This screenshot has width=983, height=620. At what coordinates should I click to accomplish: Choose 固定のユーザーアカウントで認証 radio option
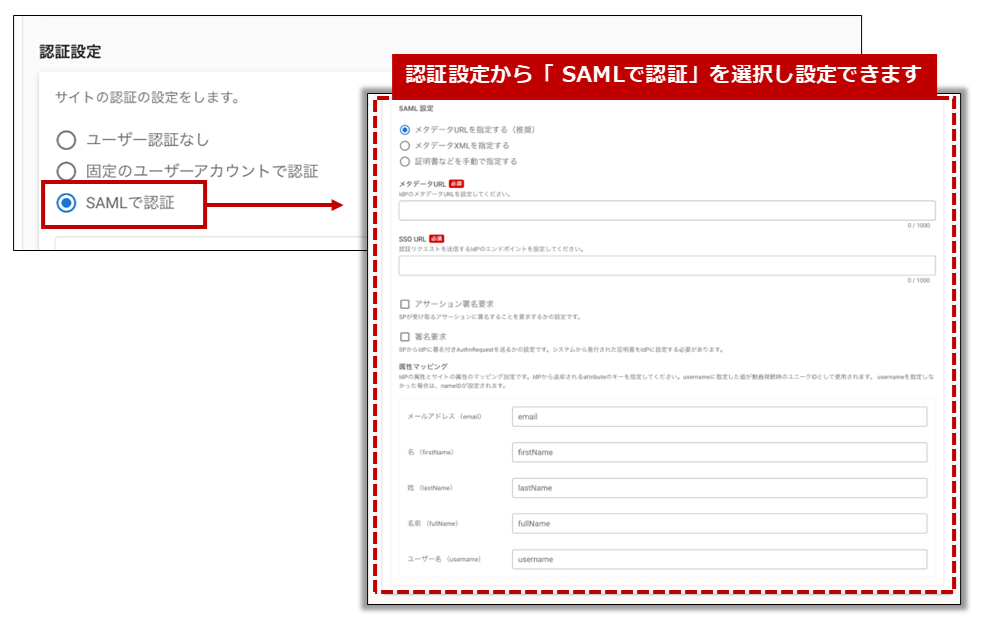pos(66,171)
